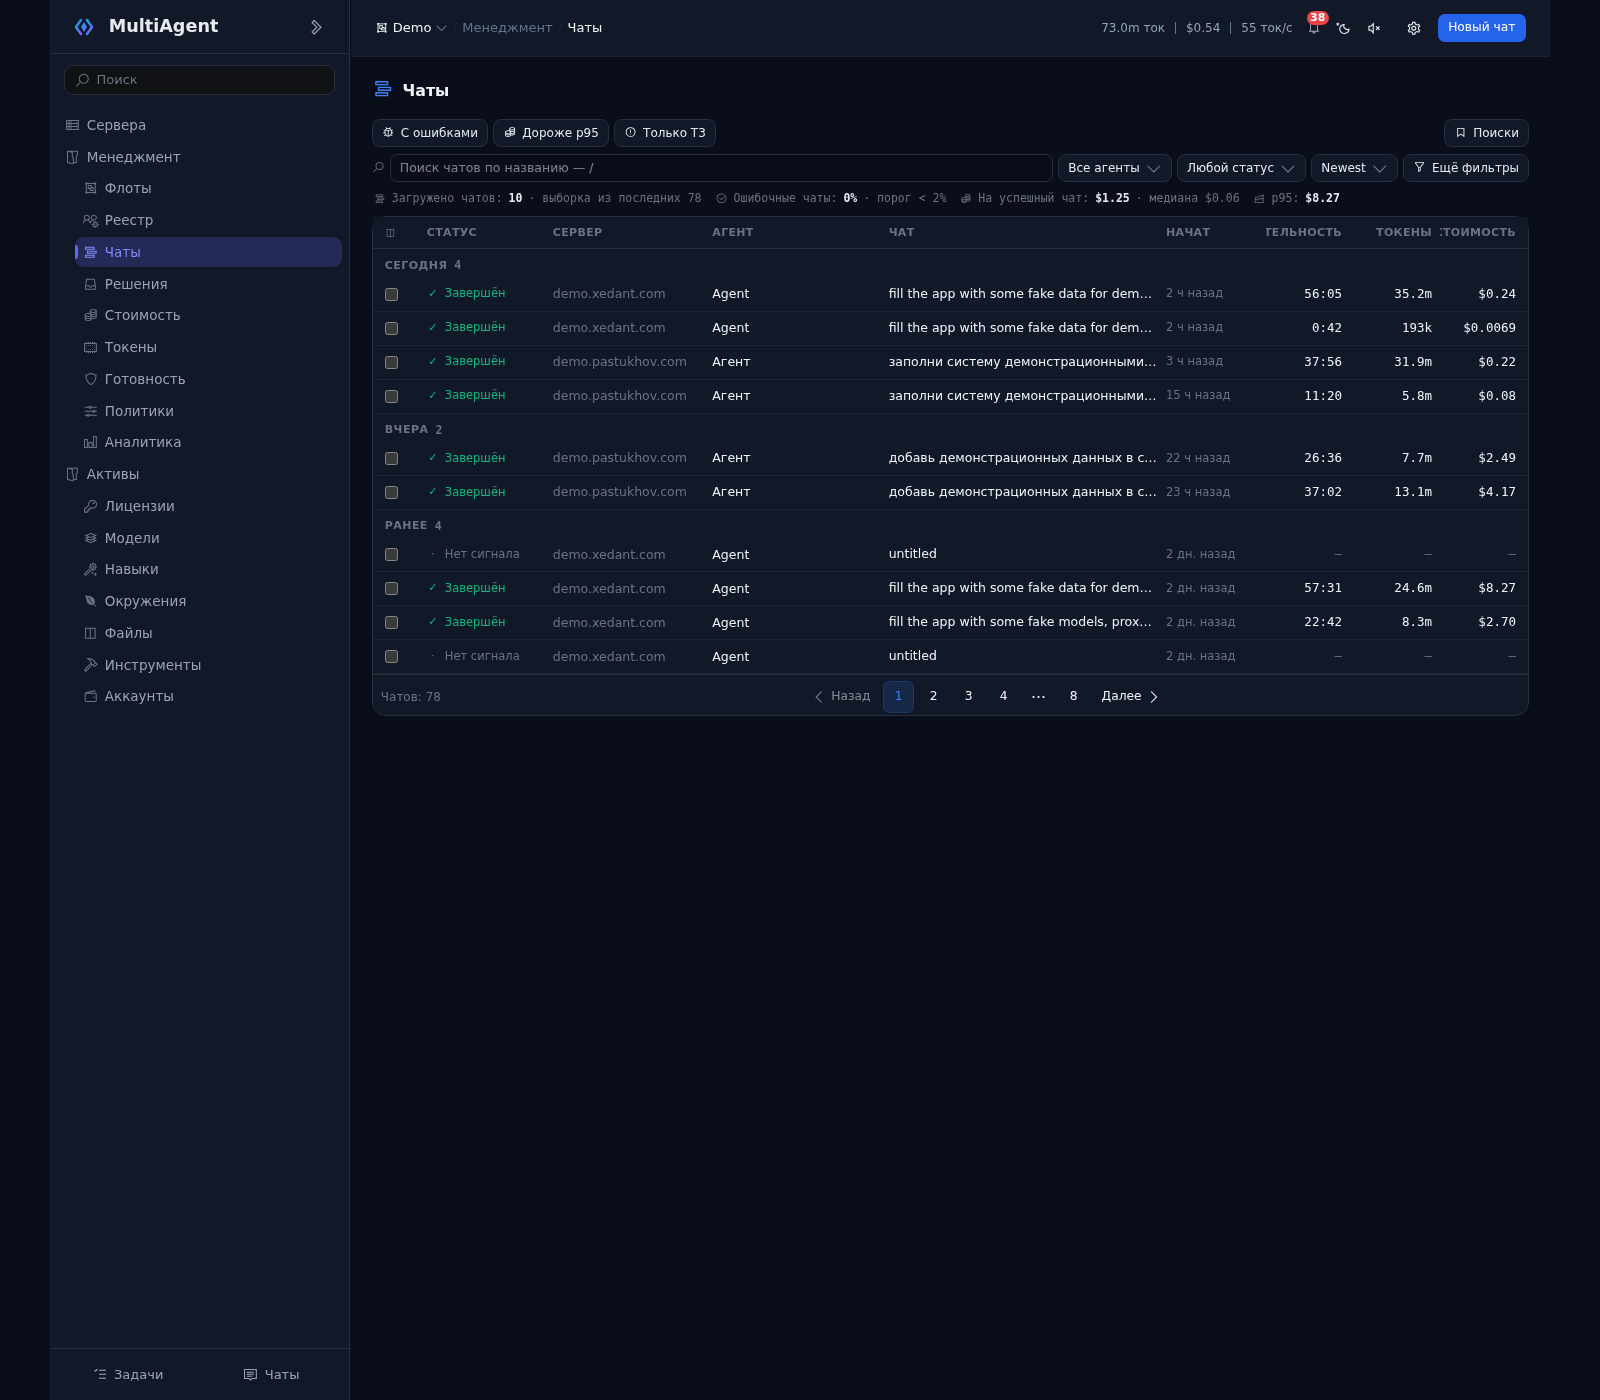The height and width of the screenshot is (1400, 1600).
Task: Open saved Поиски button
Action: (x=1486, y=133)
